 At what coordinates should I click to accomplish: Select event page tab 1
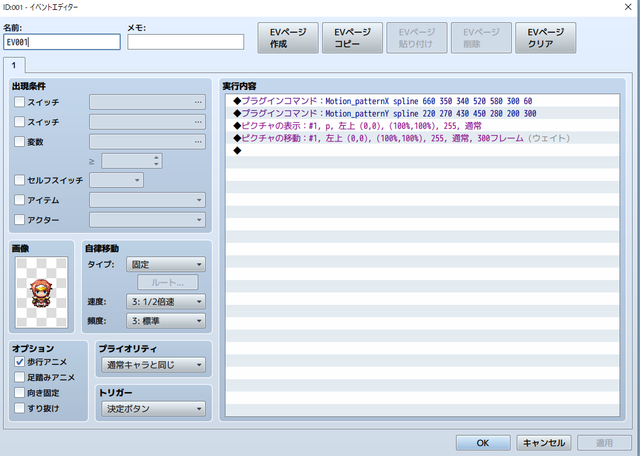point(14,65)
